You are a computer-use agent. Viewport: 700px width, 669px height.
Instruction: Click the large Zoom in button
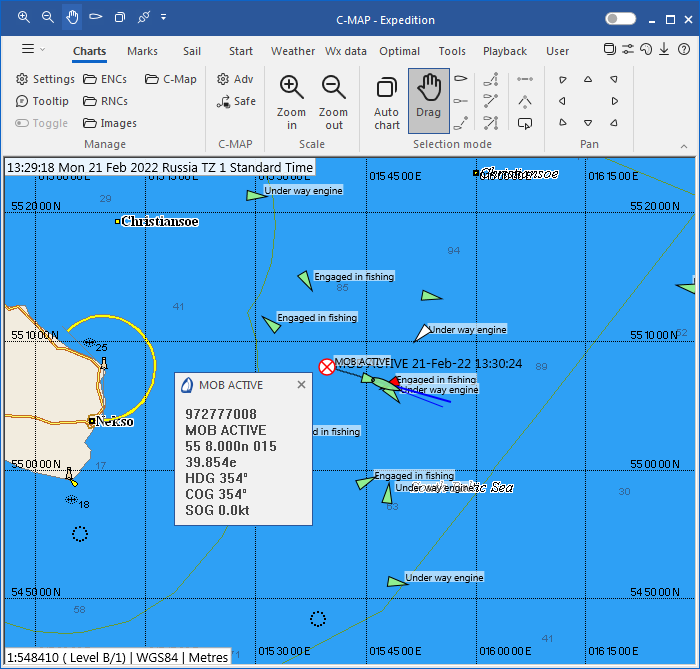pos(291,102)
